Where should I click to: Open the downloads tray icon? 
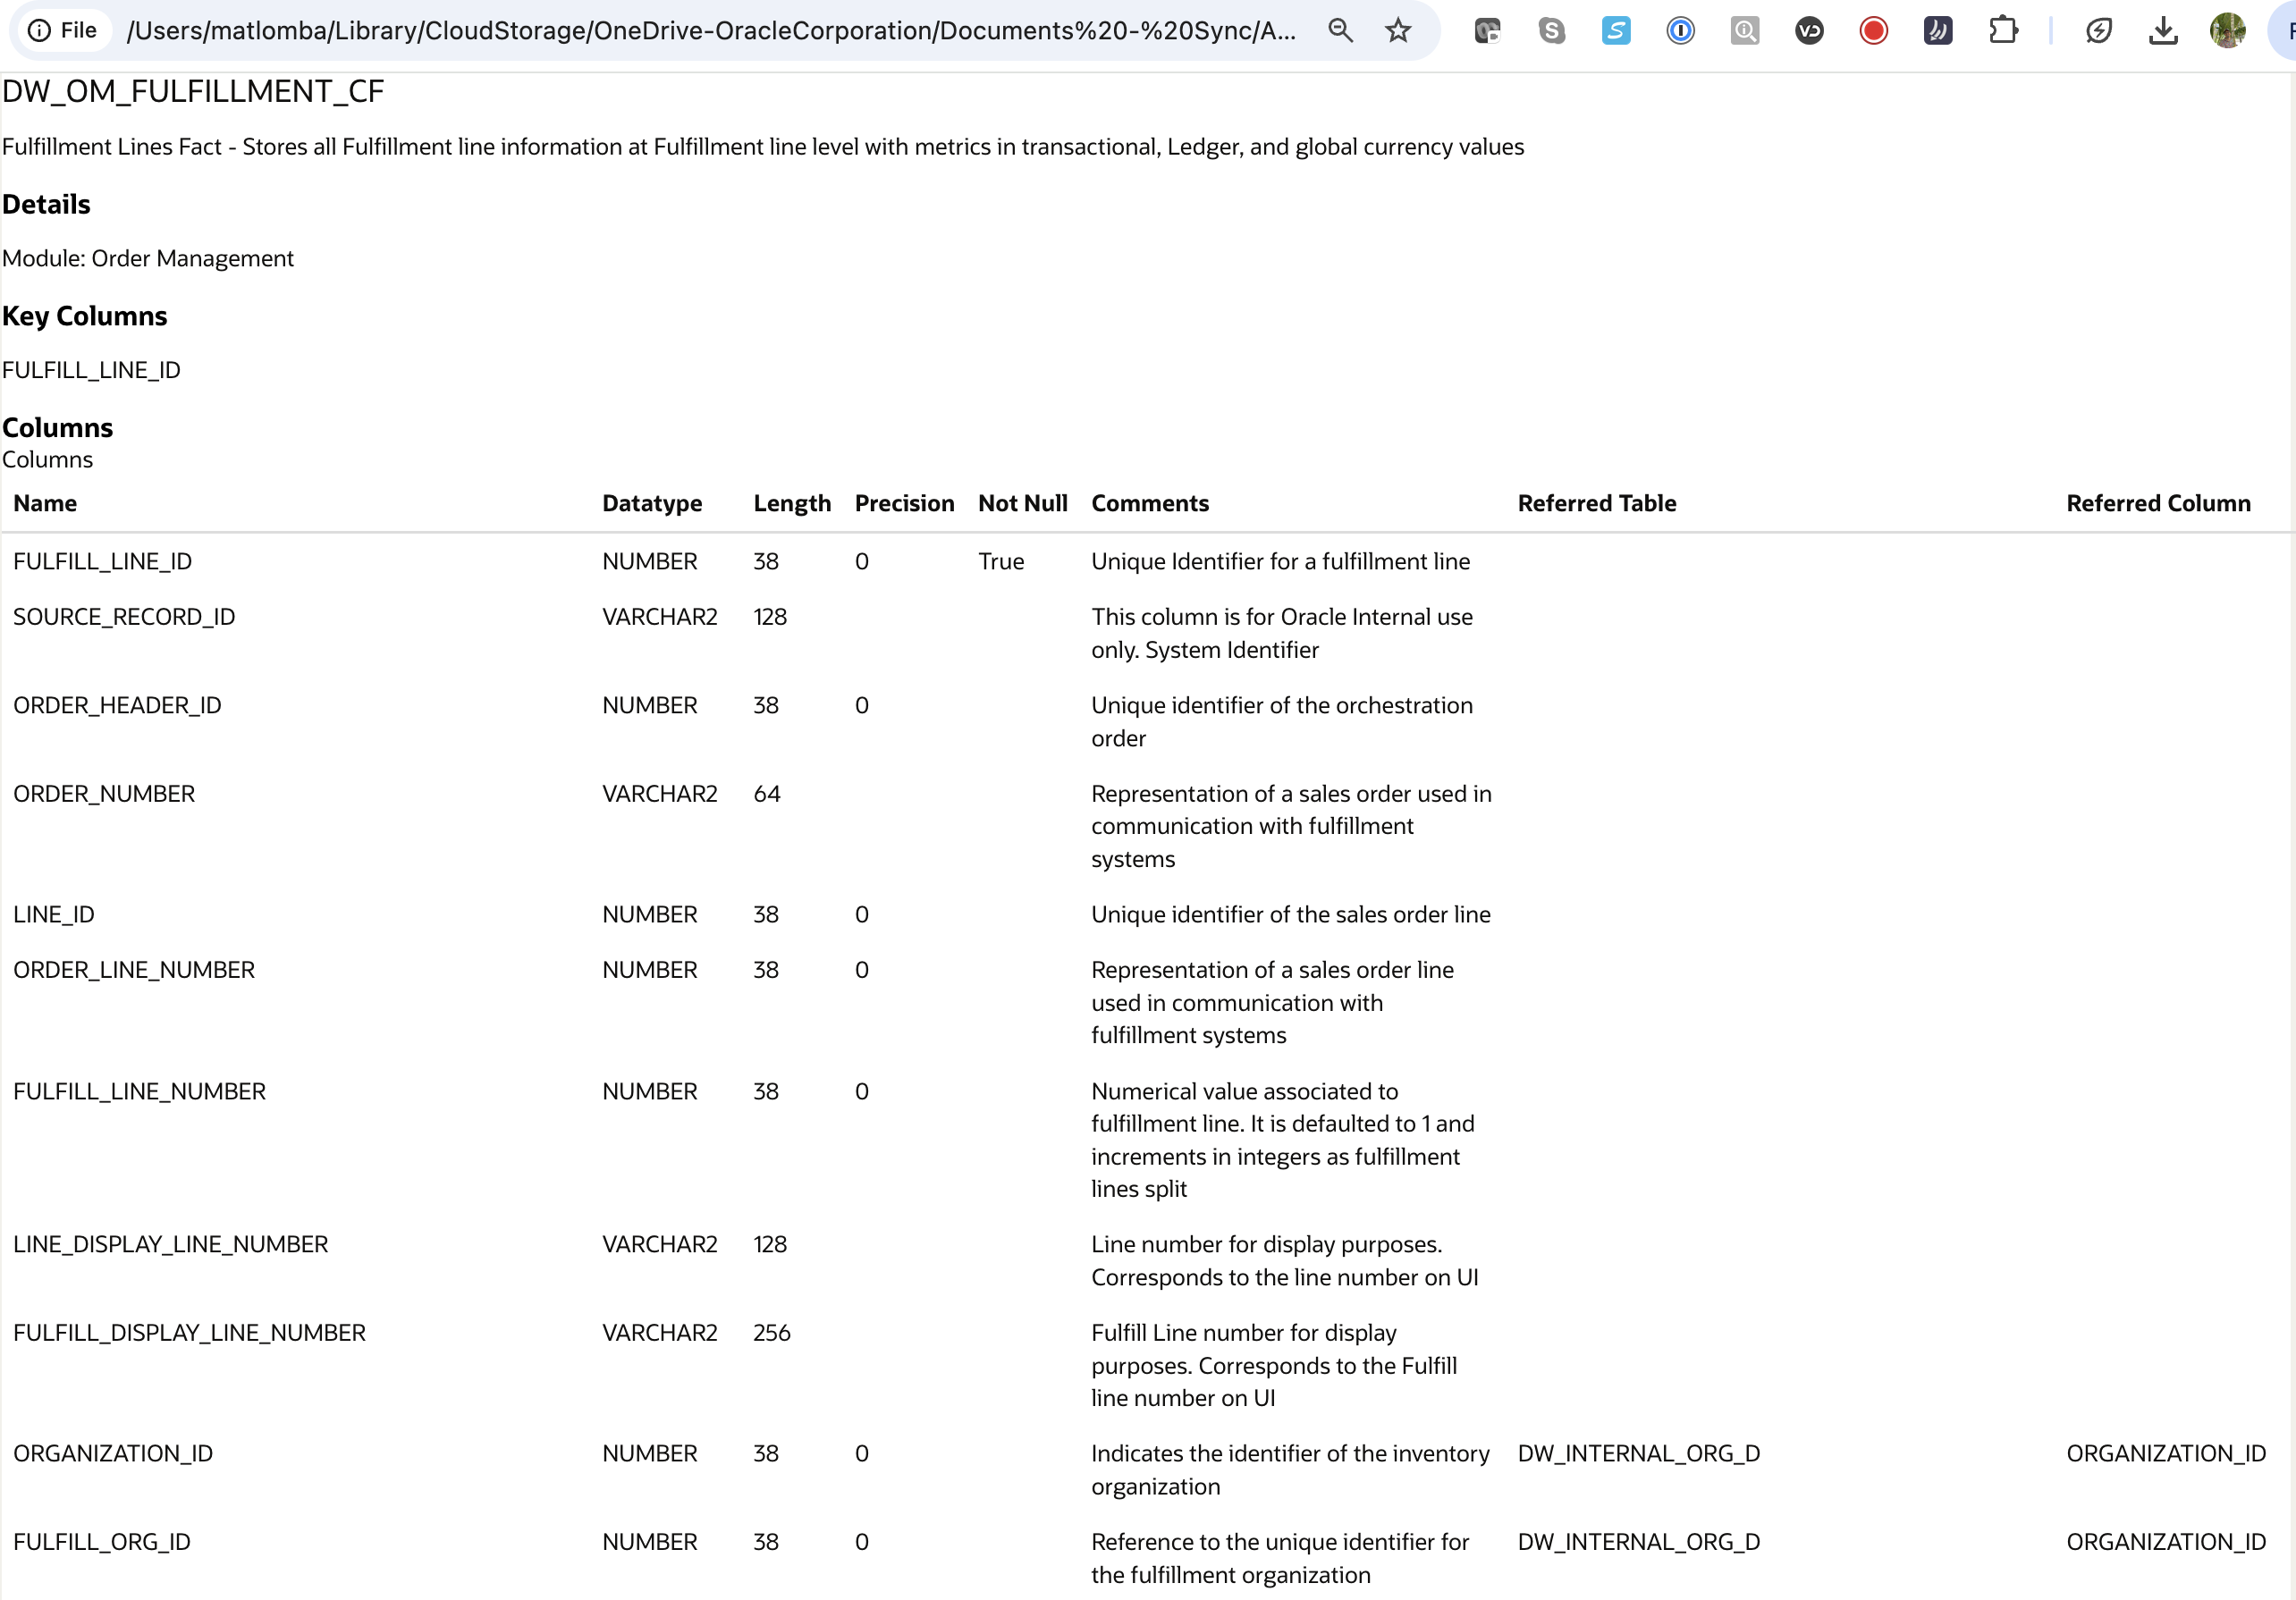coord(2163,31)
